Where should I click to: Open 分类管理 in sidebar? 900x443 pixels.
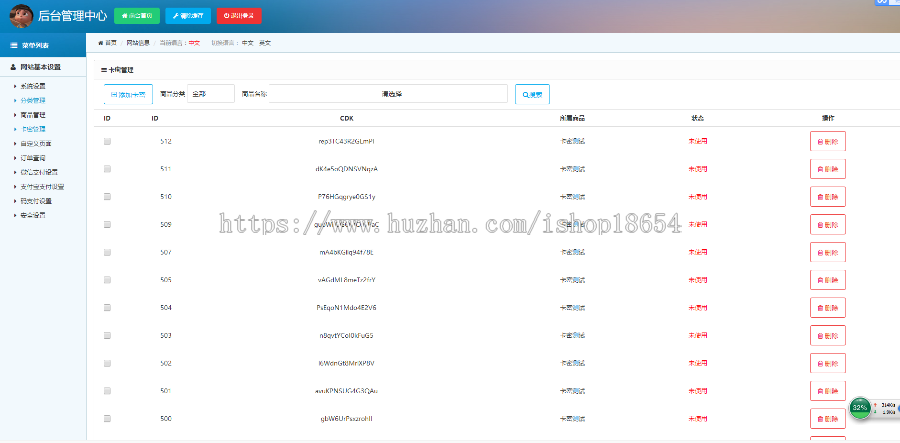click(33, 100)
